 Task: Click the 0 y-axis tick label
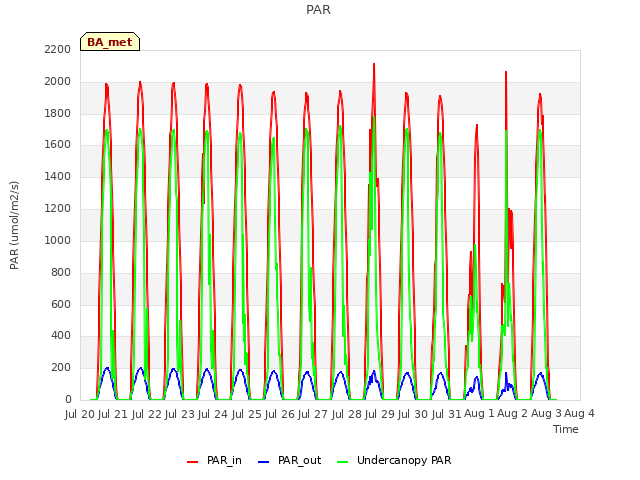(x=68, y=399)
